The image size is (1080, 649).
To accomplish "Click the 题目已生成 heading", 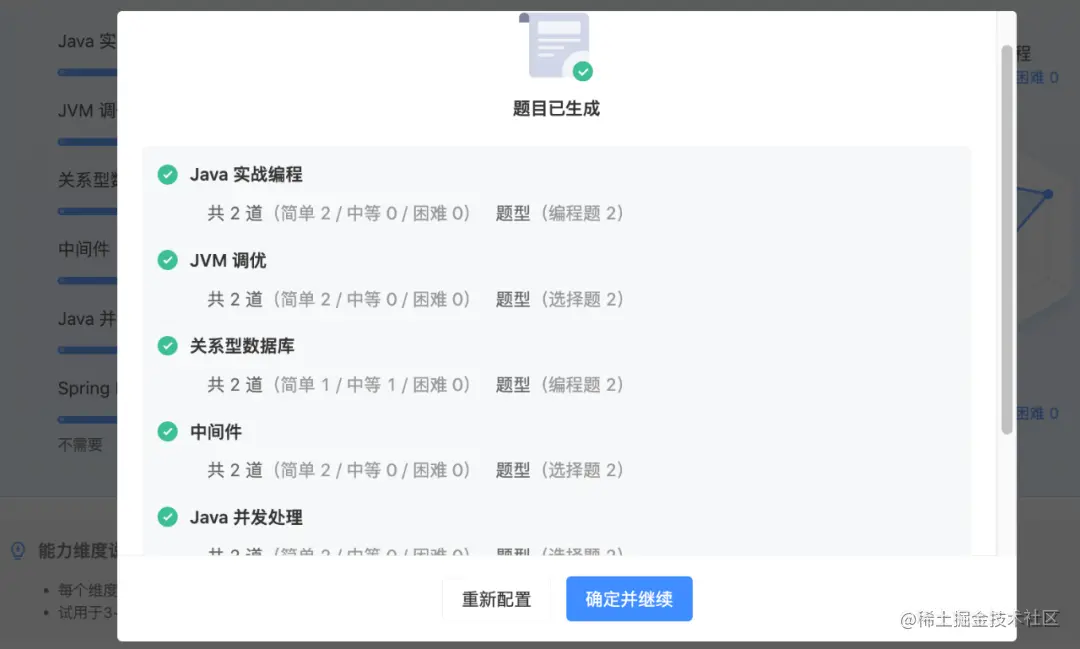I will pos(555,108).
